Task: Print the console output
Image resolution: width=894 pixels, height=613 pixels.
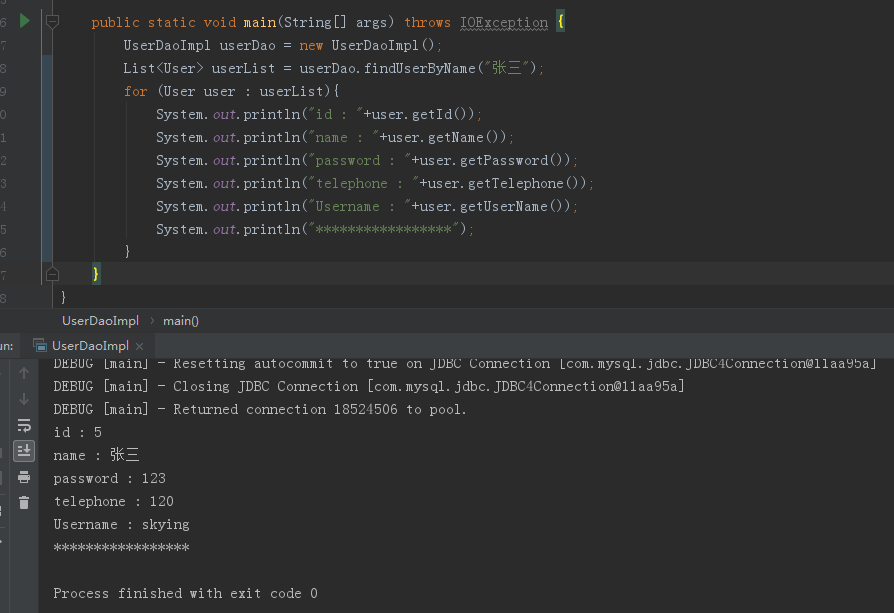Action: (x=24, y=477)
